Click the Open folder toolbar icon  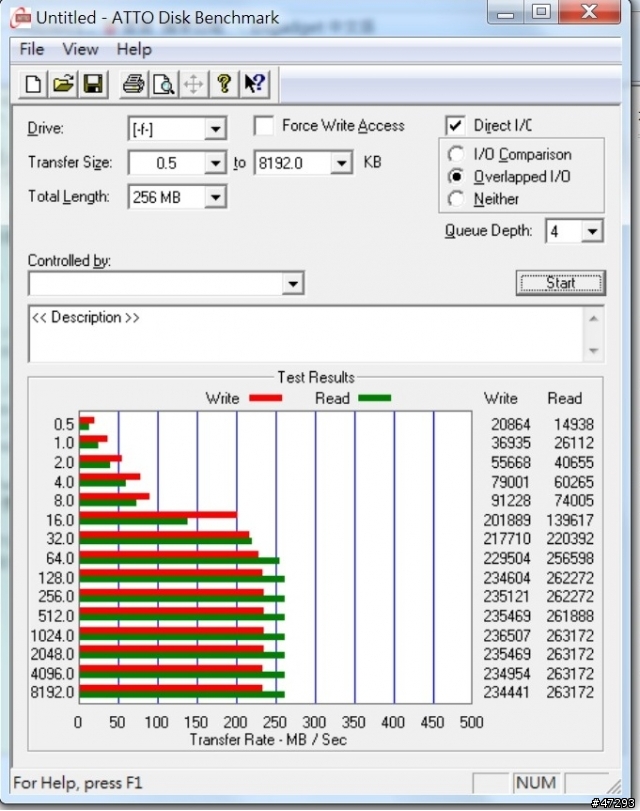pos(63,83)
